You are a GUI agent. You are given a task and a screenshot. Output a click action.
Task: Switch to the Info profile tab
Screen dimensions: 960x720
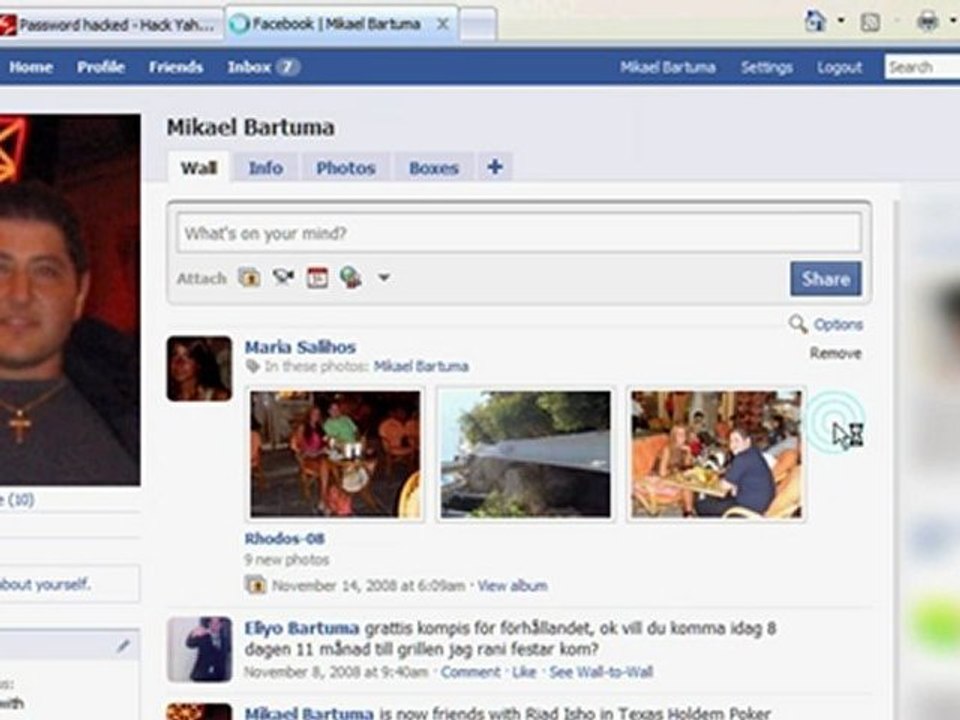pyautogui.click(x=266, y=168)
